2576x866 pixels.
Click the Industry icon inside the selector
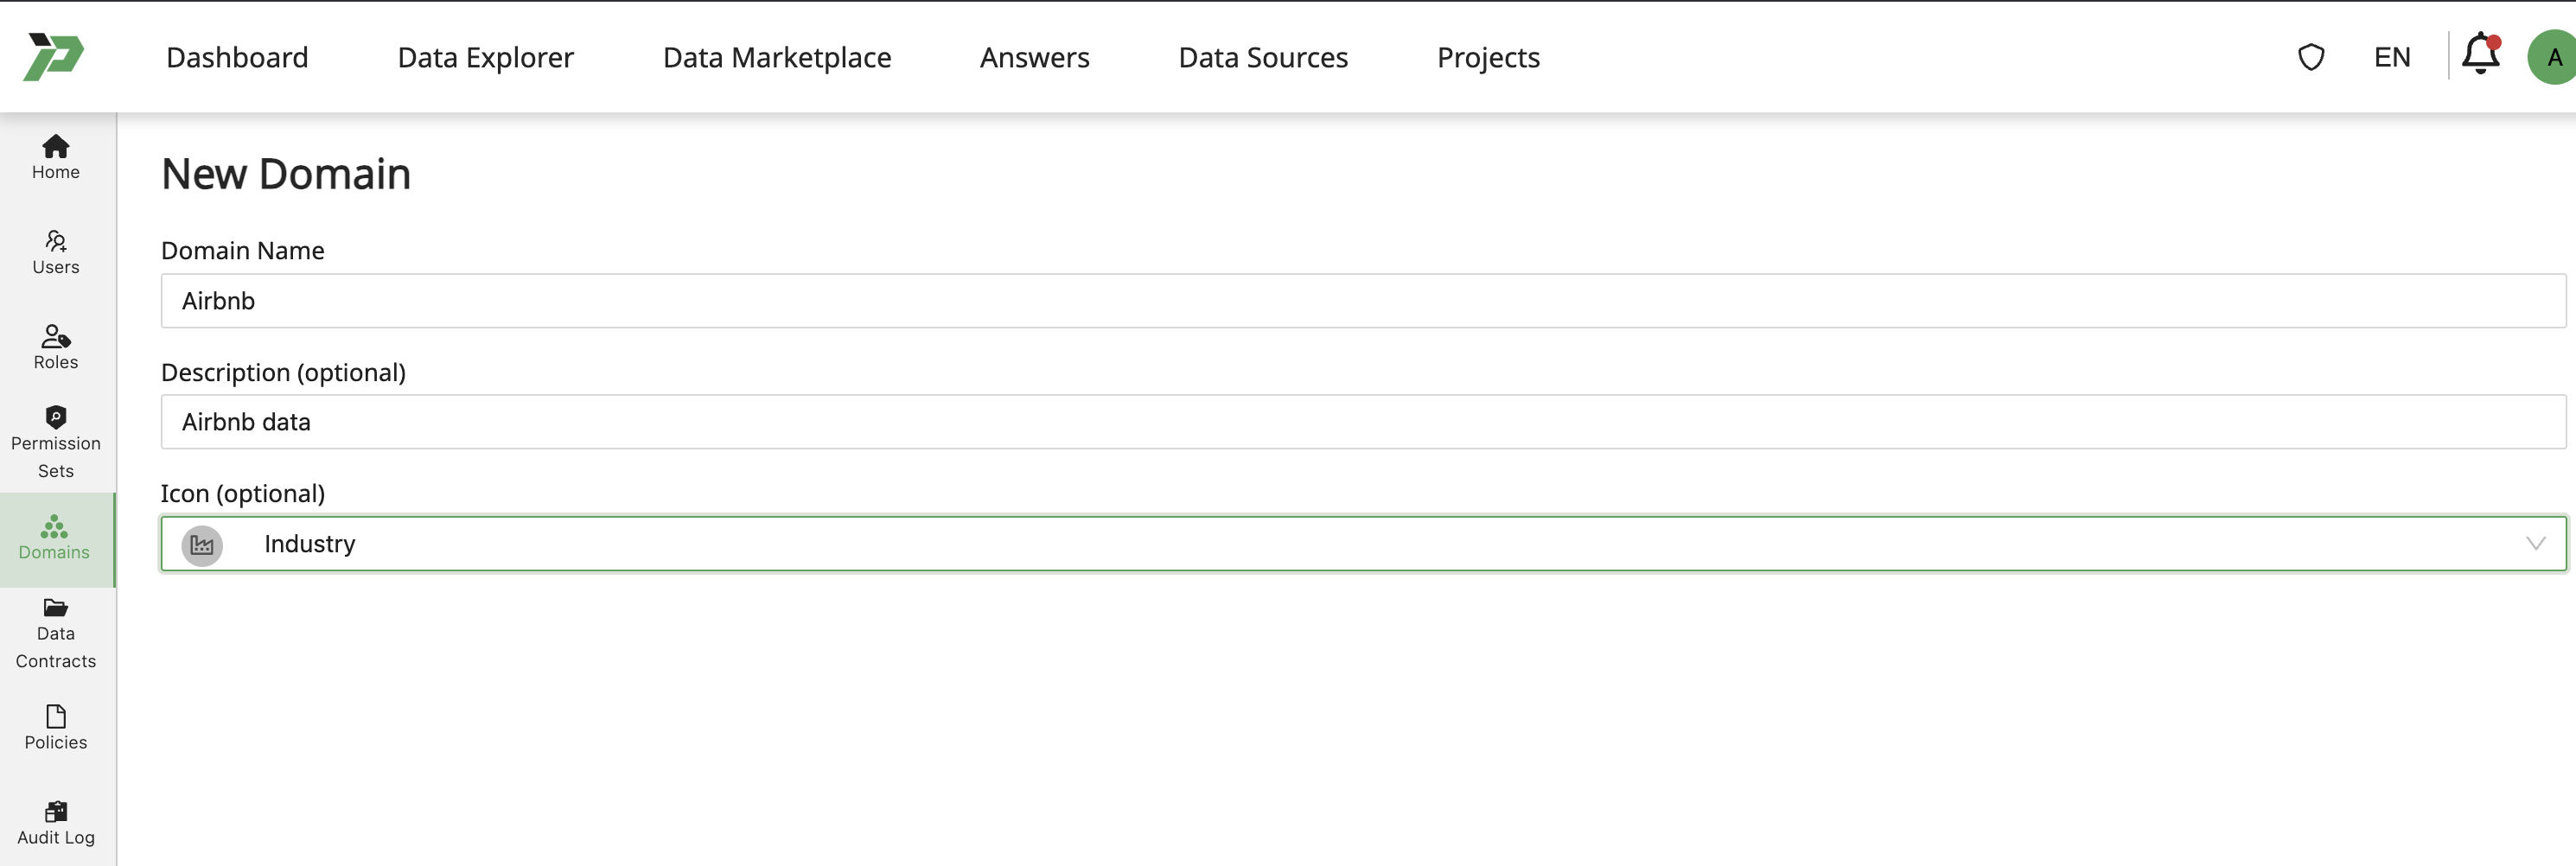pos(201,544)
